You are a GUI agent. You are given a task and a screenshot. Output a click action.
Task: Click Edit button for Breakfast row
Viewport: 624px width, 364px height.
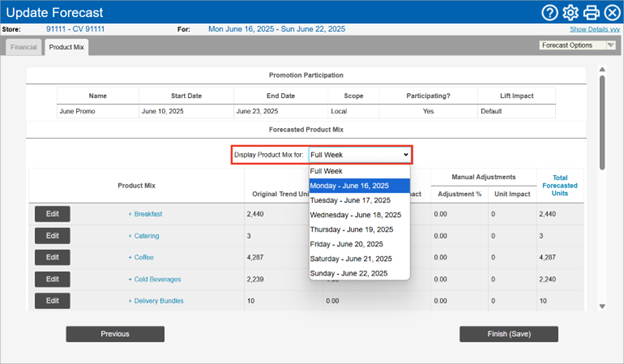tap(53, 214)
